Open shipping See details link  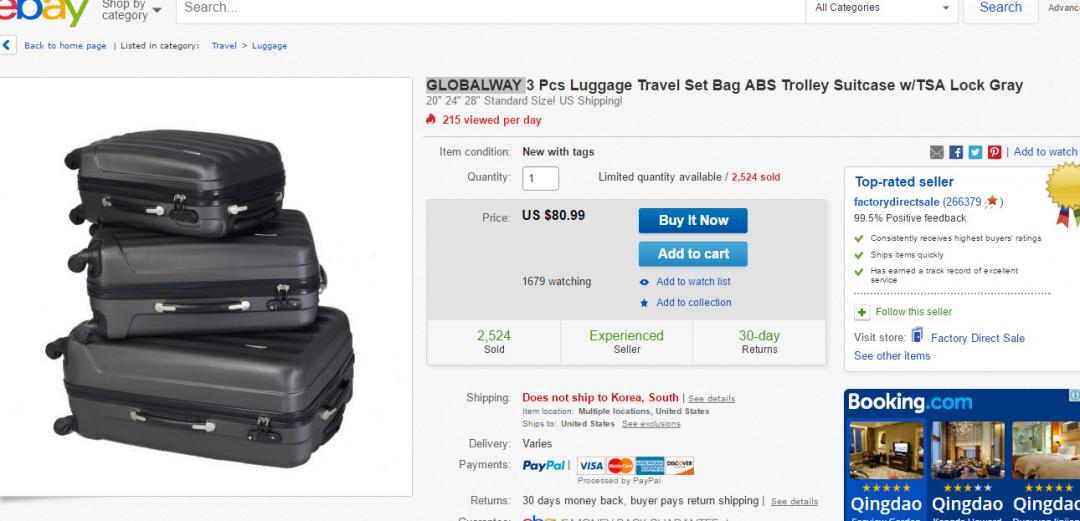[x=711, y=399]
